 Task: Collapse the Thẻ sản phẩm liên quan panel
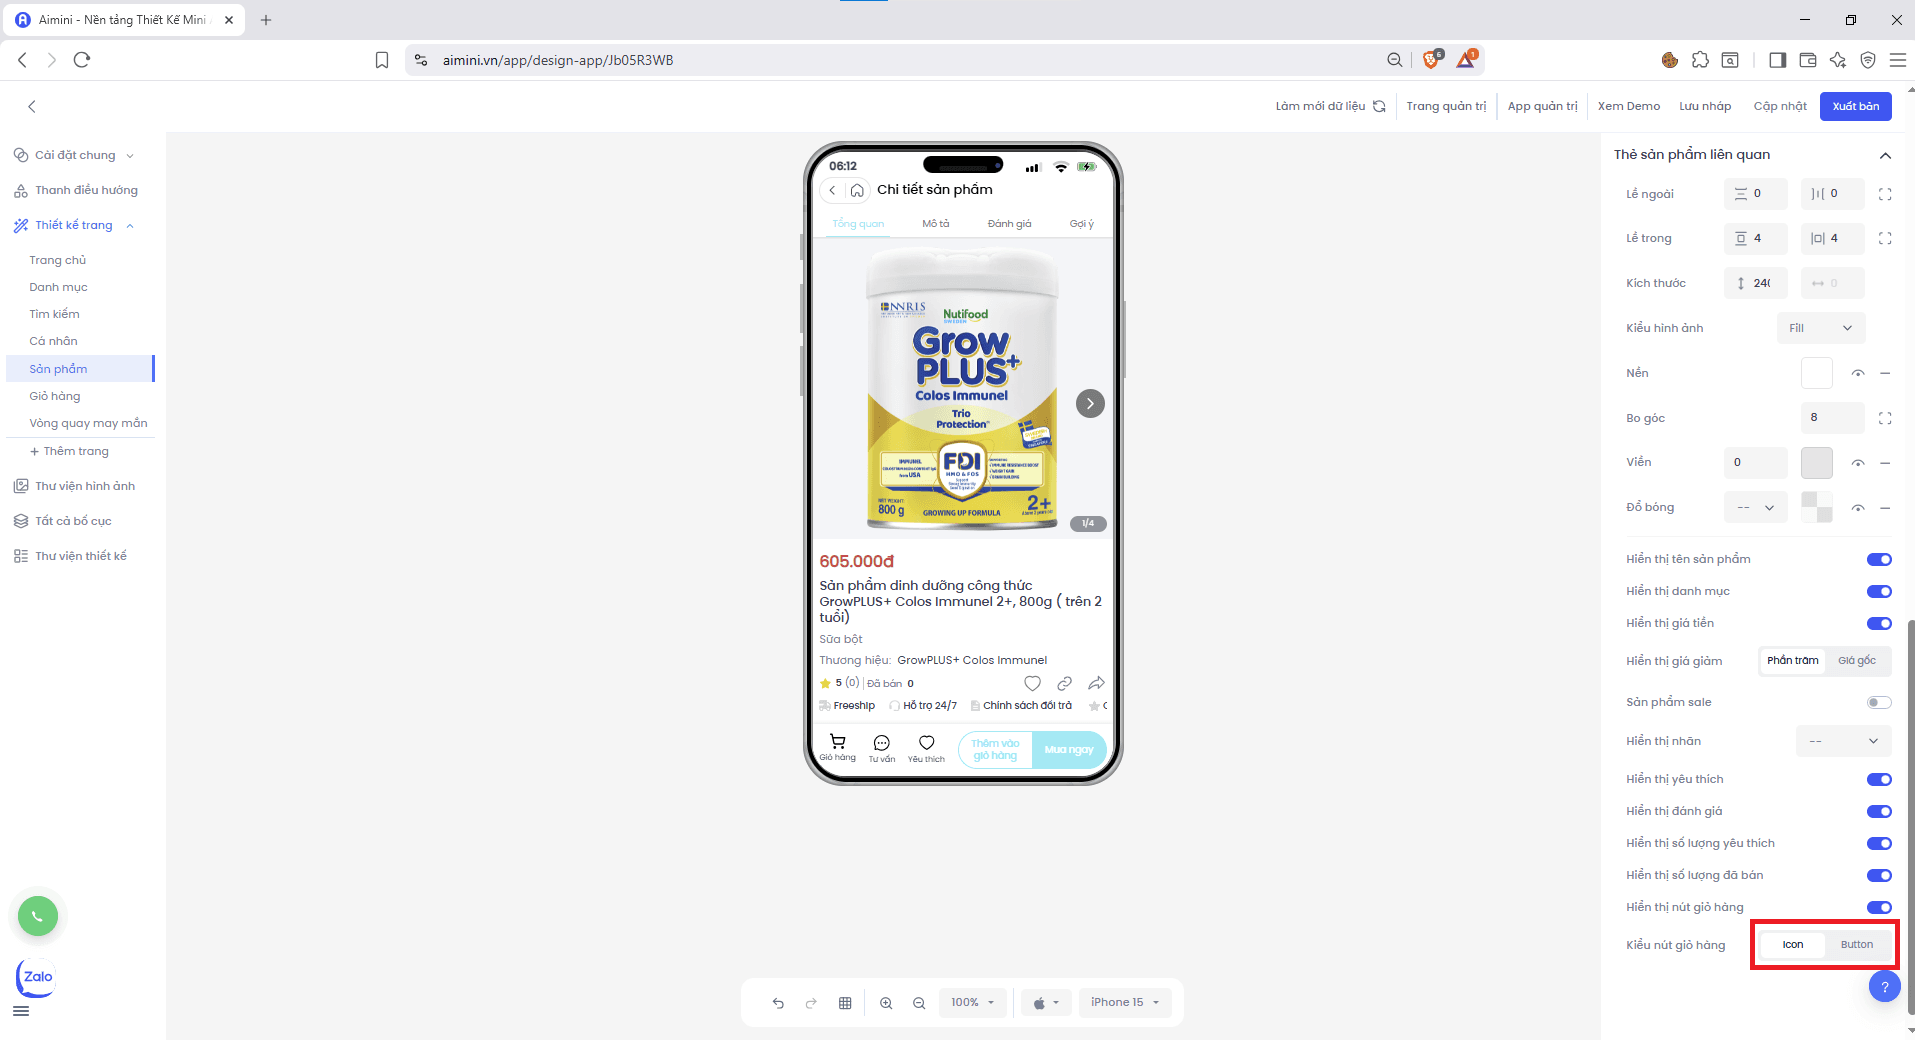click(x=1885, y=155)
